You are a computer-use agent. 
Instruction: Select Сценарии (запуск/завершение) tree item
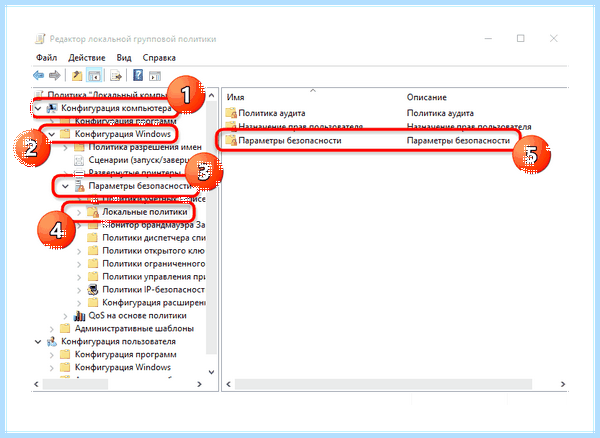(x=139, y=160)
